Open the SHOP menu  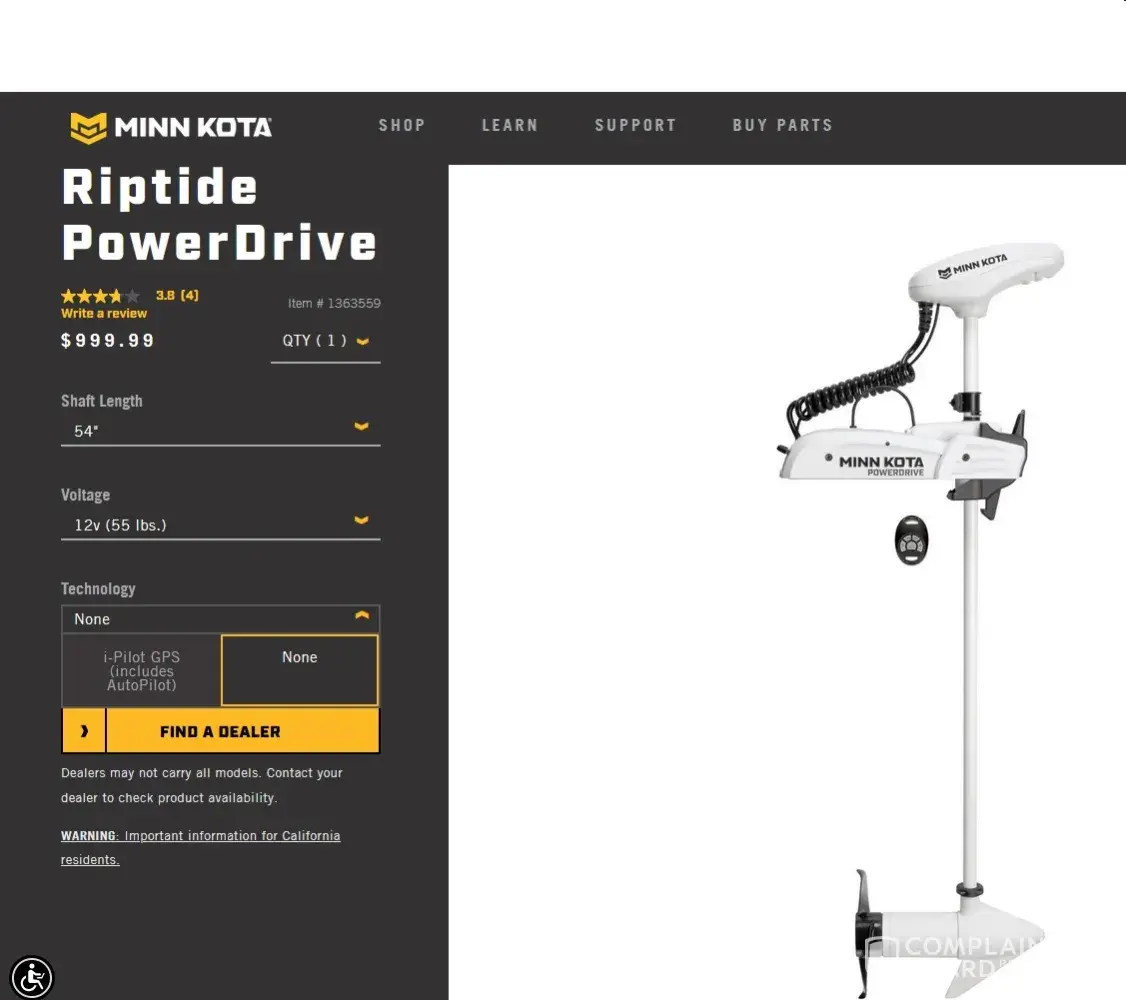coord(402,125)
